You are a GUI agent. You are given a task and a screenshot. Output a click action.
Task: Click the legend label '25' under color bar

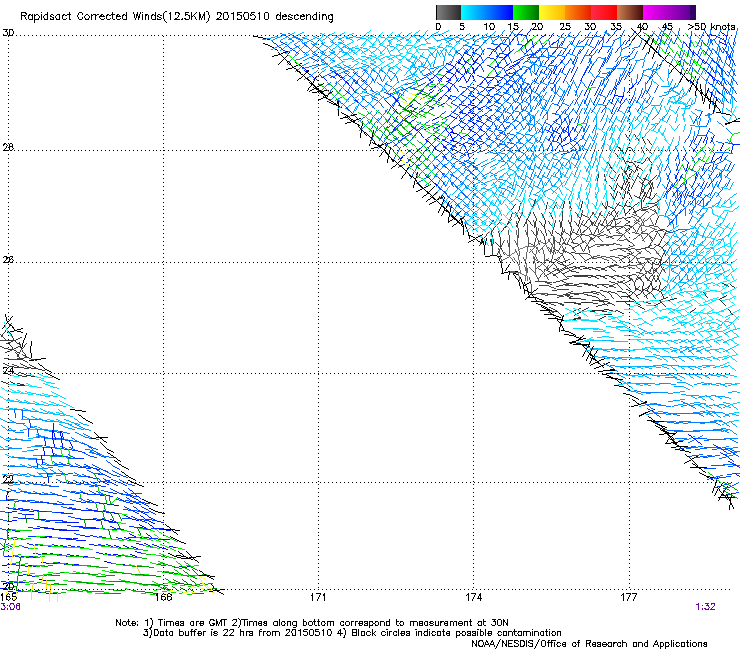pos(565,27)
